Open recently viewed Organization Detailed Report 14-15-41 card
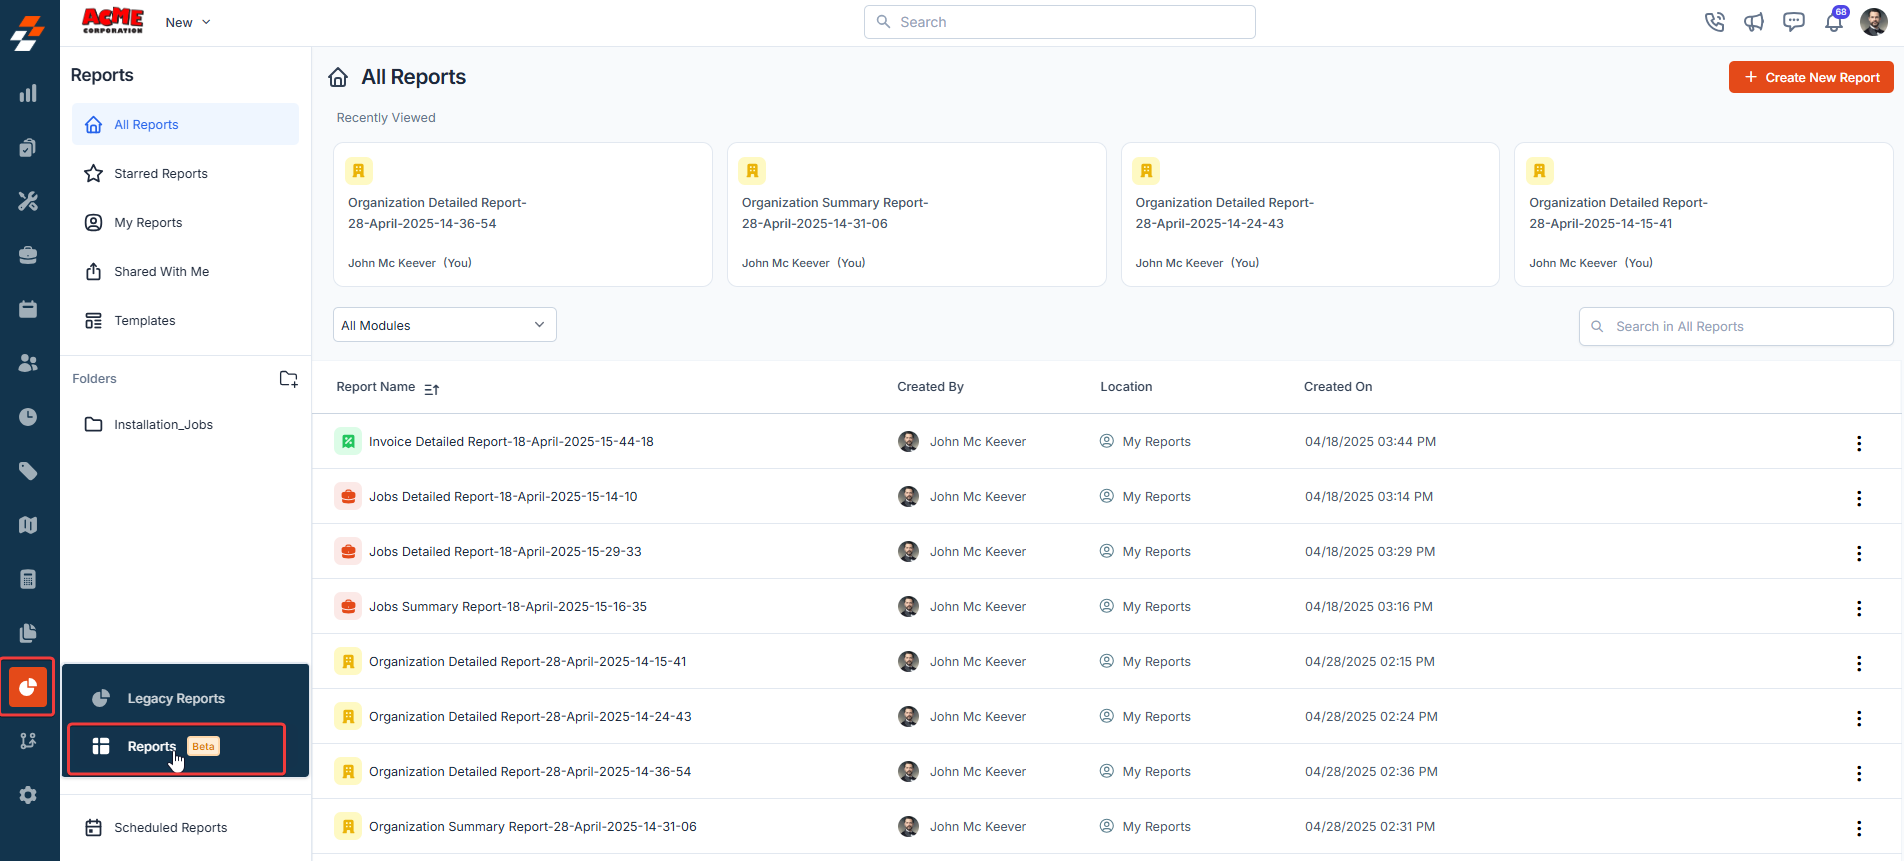1904x861 pixels. 1704,214
